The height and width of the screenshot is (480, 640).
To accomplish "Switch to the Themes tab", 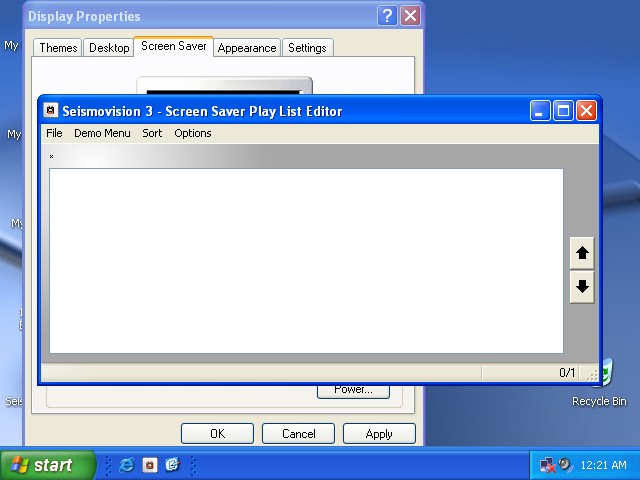I will pos(58,48).
